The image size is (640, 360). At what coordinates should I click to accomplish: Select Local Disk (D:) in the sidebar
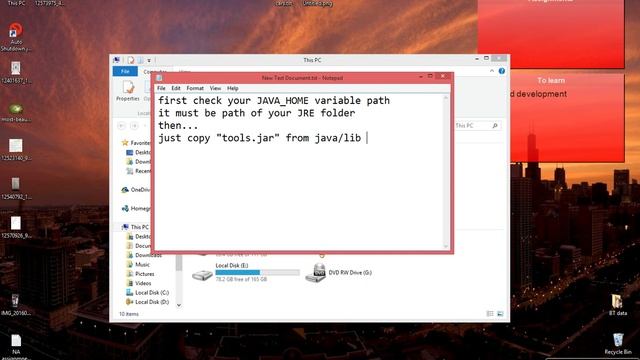click(147, 302)
